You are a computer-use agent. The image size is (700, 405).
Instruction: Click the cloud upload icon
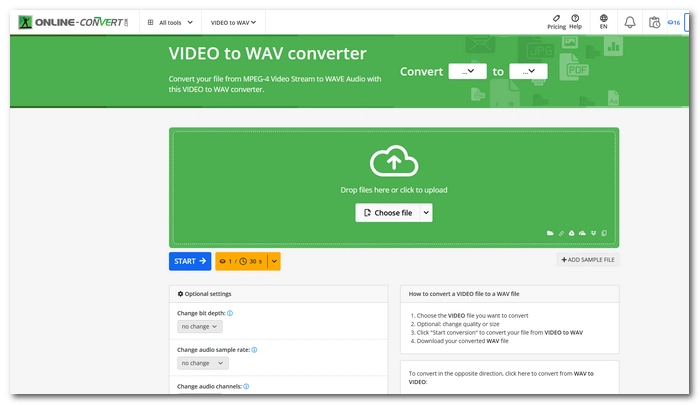click(x=394, y=161)
